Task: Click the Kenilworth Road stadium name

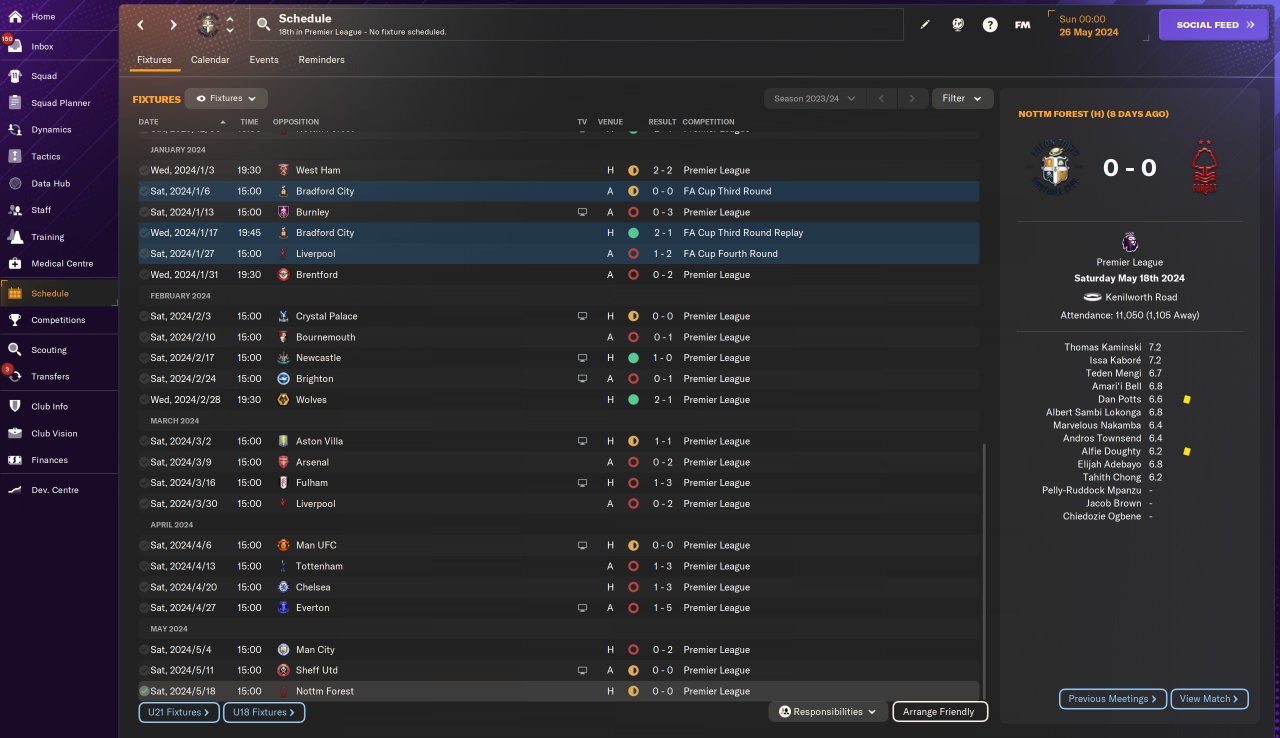Action: coord(1141,297)
